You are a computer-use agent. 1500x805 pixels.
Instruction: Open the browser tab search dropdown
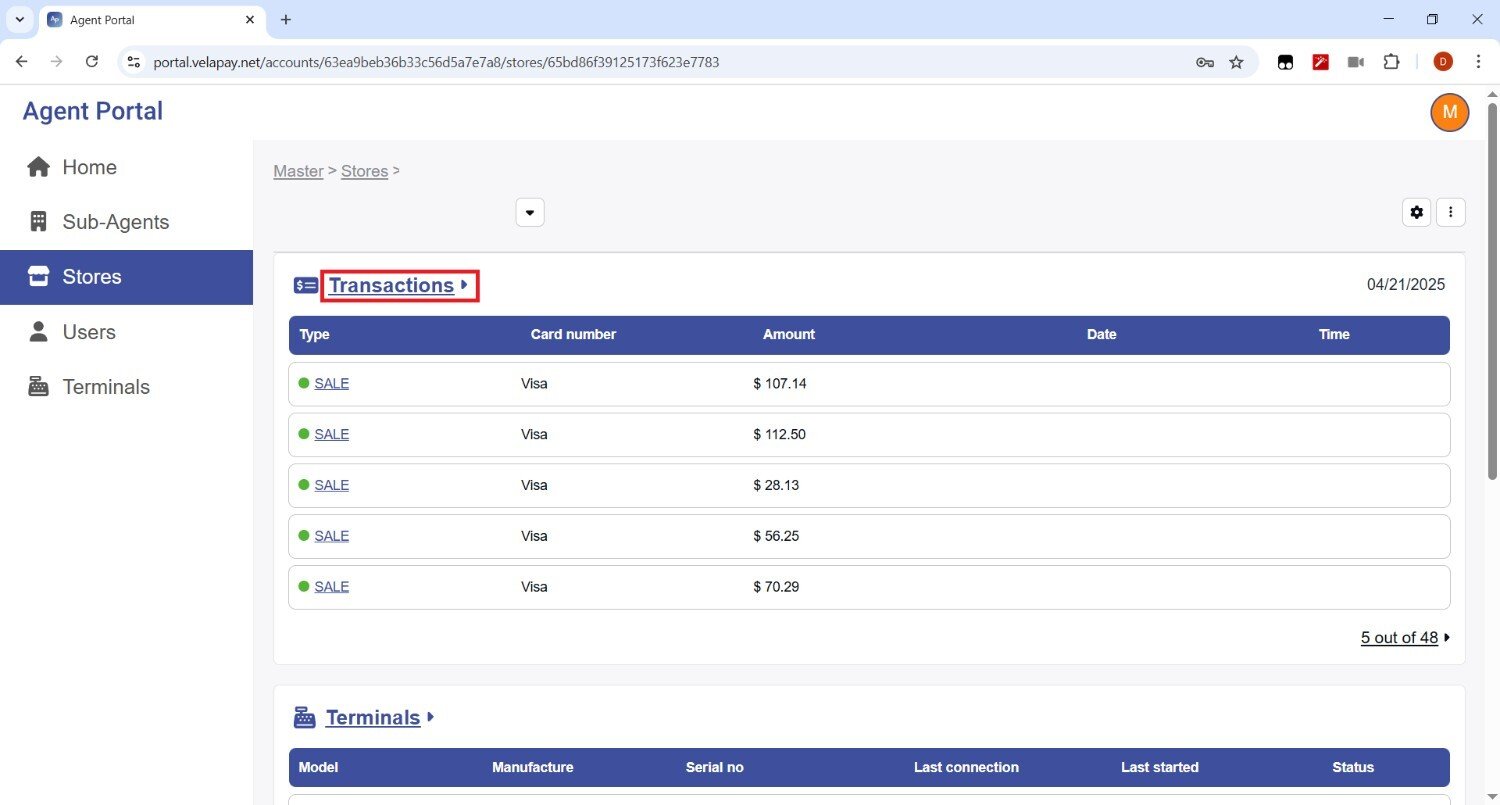[x=19, y=20]
